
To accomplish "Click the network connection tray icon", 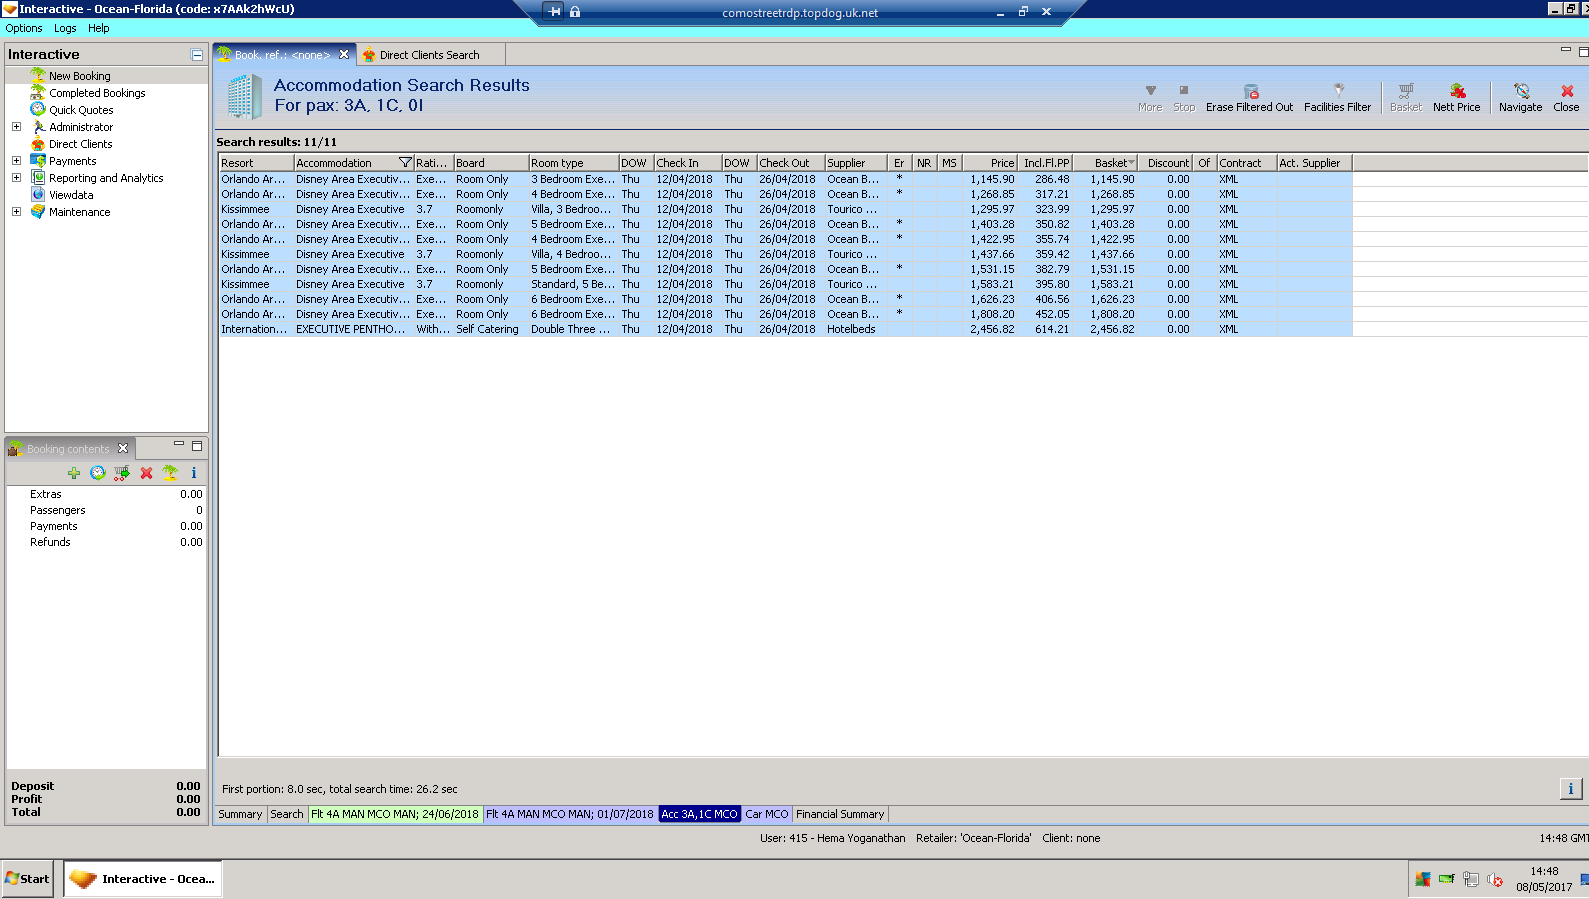I will tap(1471, 880).
